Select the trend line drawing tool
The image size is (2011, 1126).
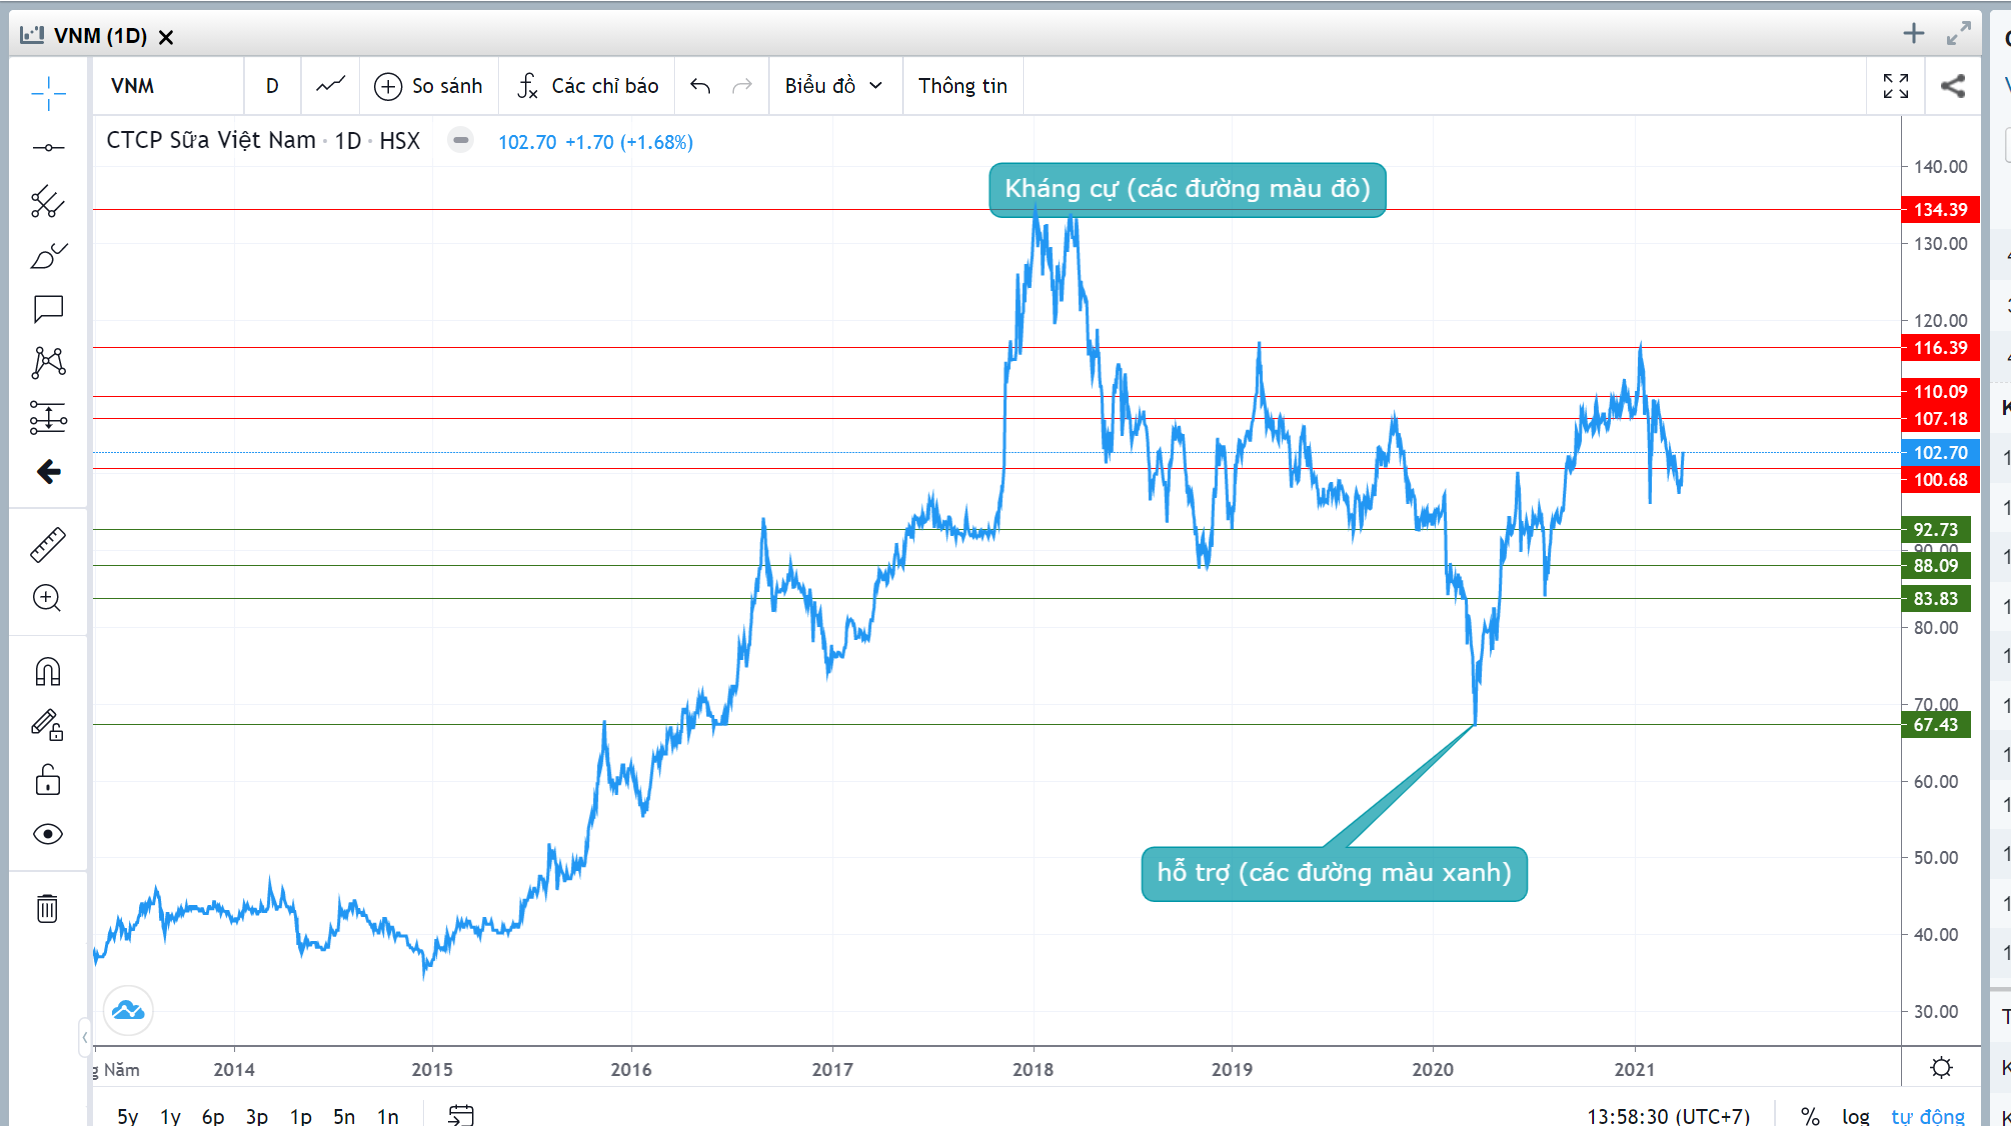pos(48,148)
